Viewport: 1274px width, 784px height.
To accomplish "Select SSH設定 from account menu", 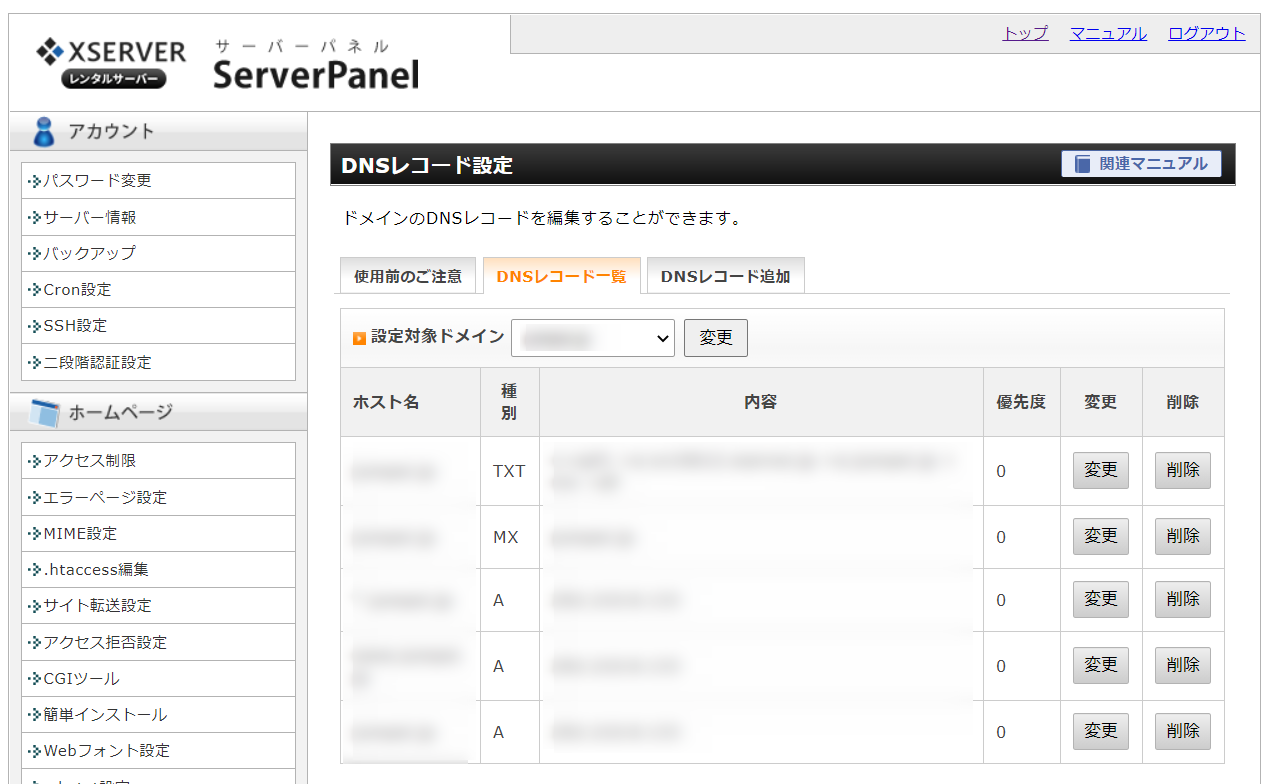I will click(x=75, y=326).
